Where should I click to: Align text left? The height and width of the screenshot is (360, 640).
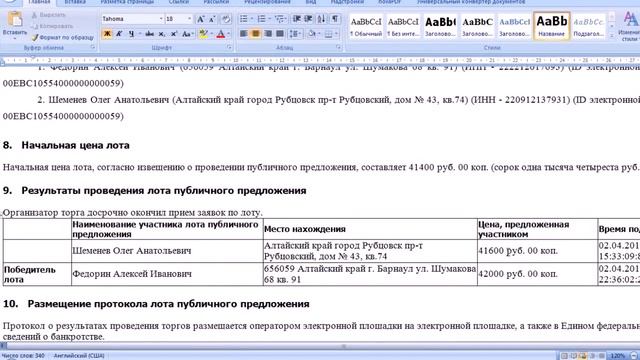pyautogui.click(x=244, y=34)
